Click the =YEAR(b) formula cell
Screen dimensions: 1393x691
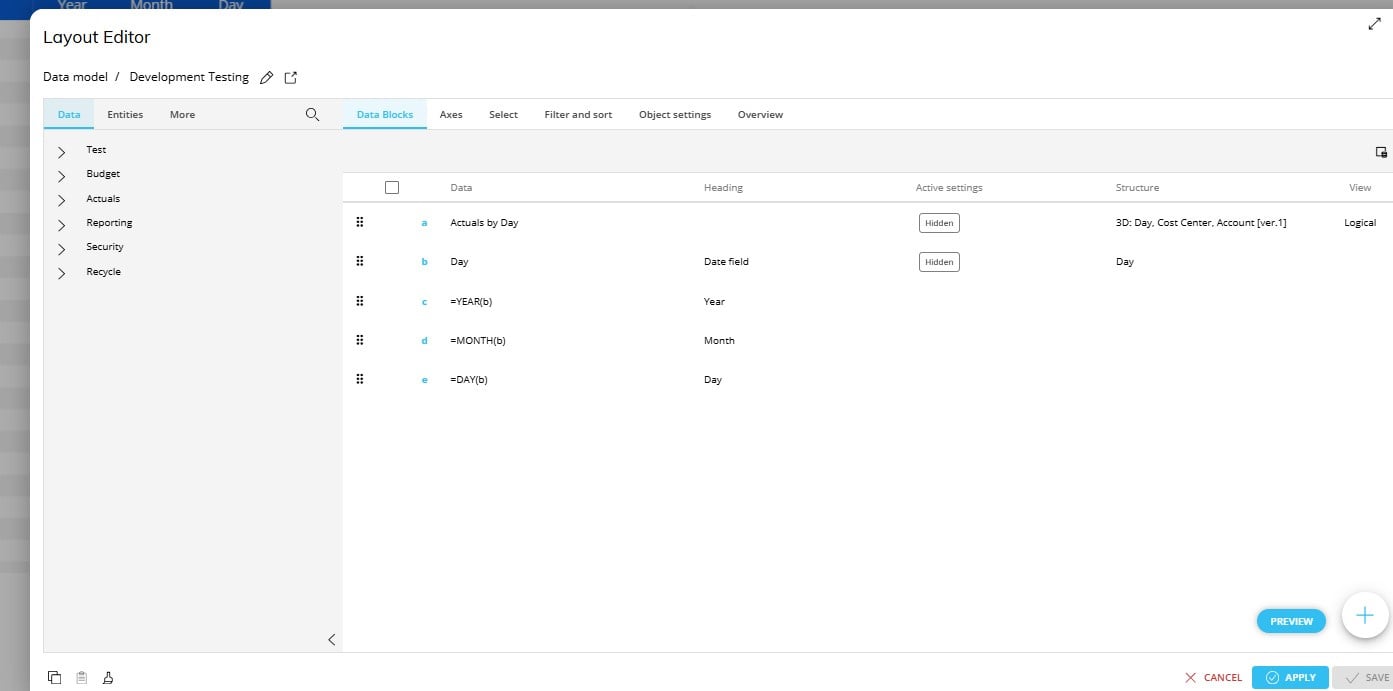pos(471,301)
